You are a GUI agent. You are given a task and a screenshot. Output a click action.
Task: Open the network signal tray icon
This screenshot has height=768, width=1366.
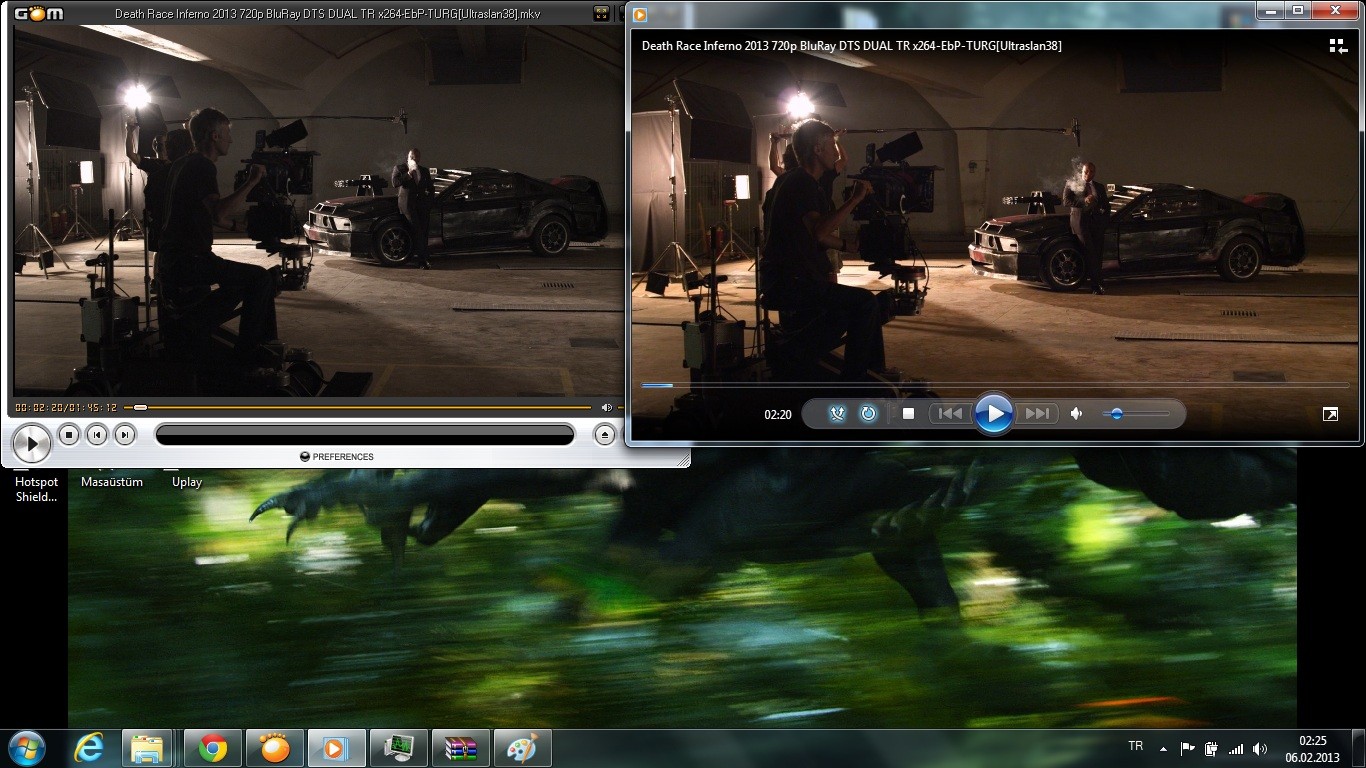tap(1236, 748)
